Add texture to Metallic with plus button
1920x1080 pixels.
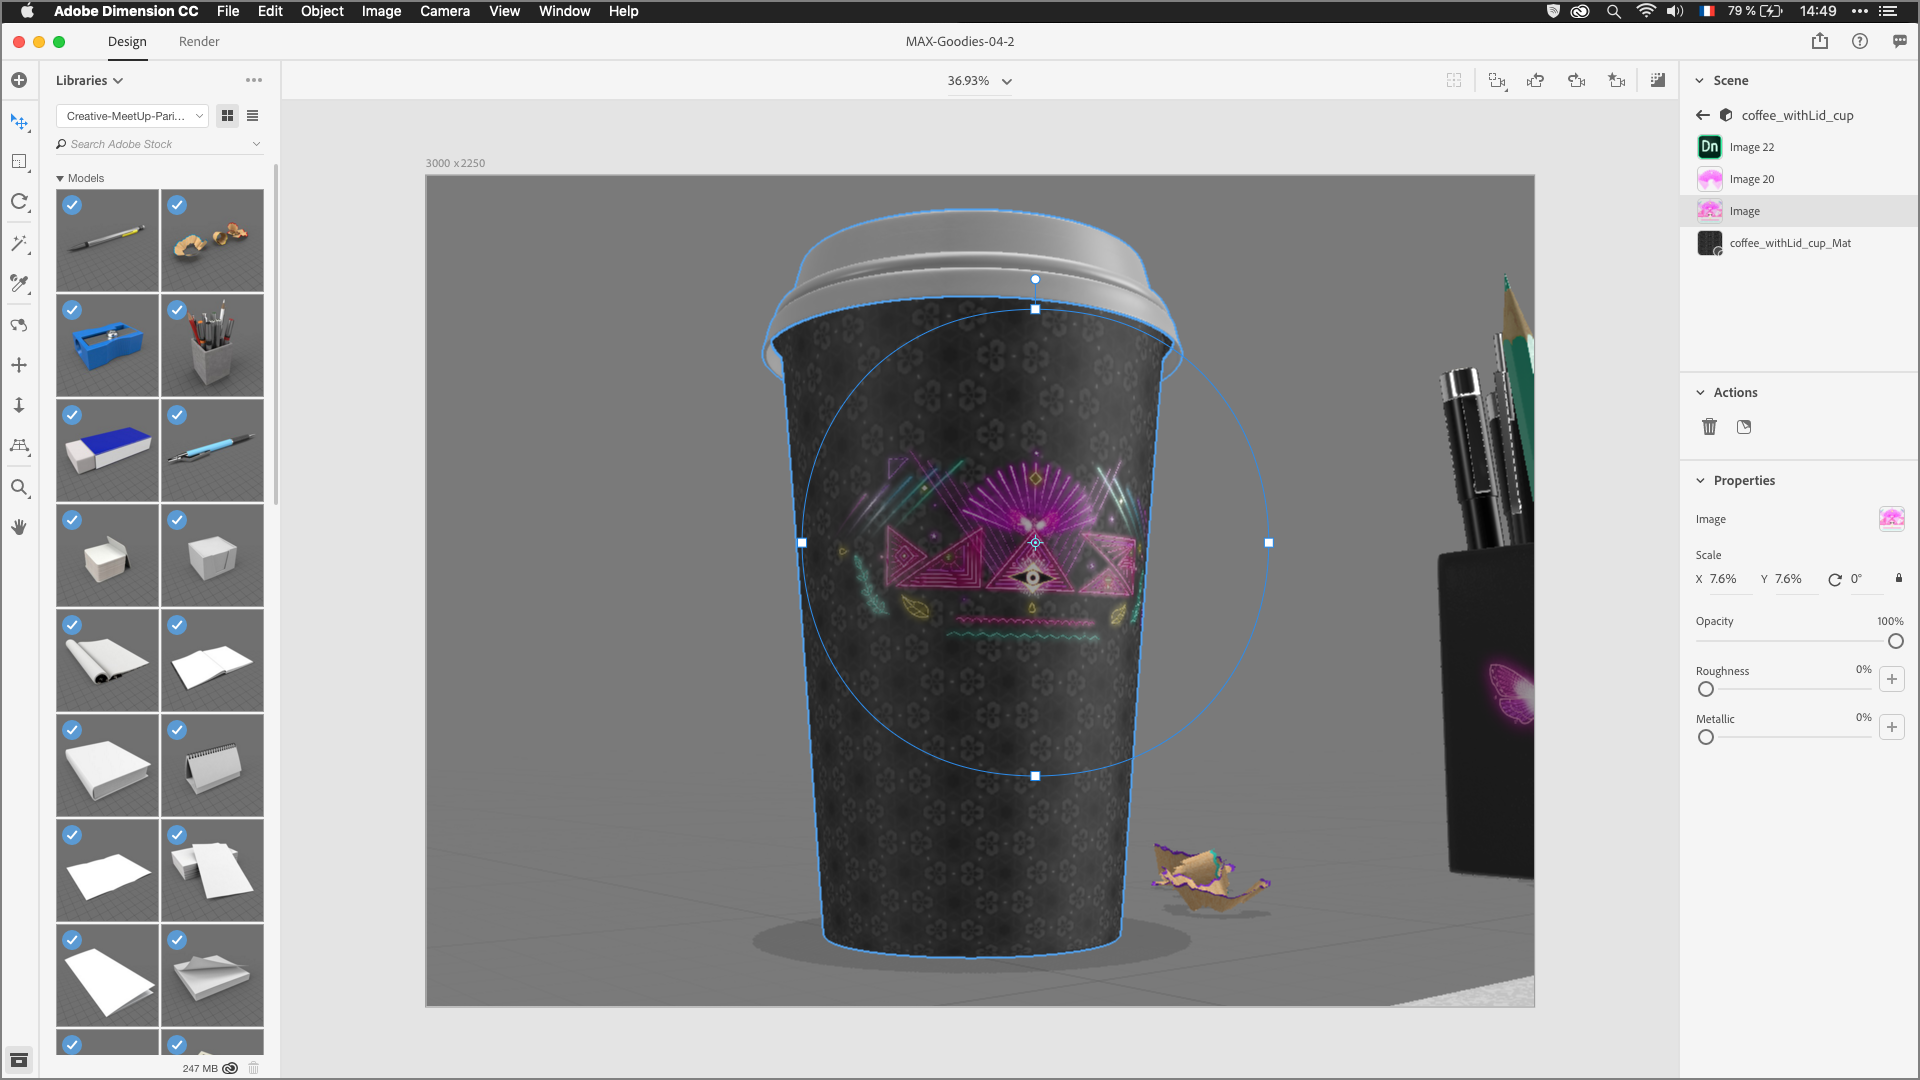[x=1892, y=727]
